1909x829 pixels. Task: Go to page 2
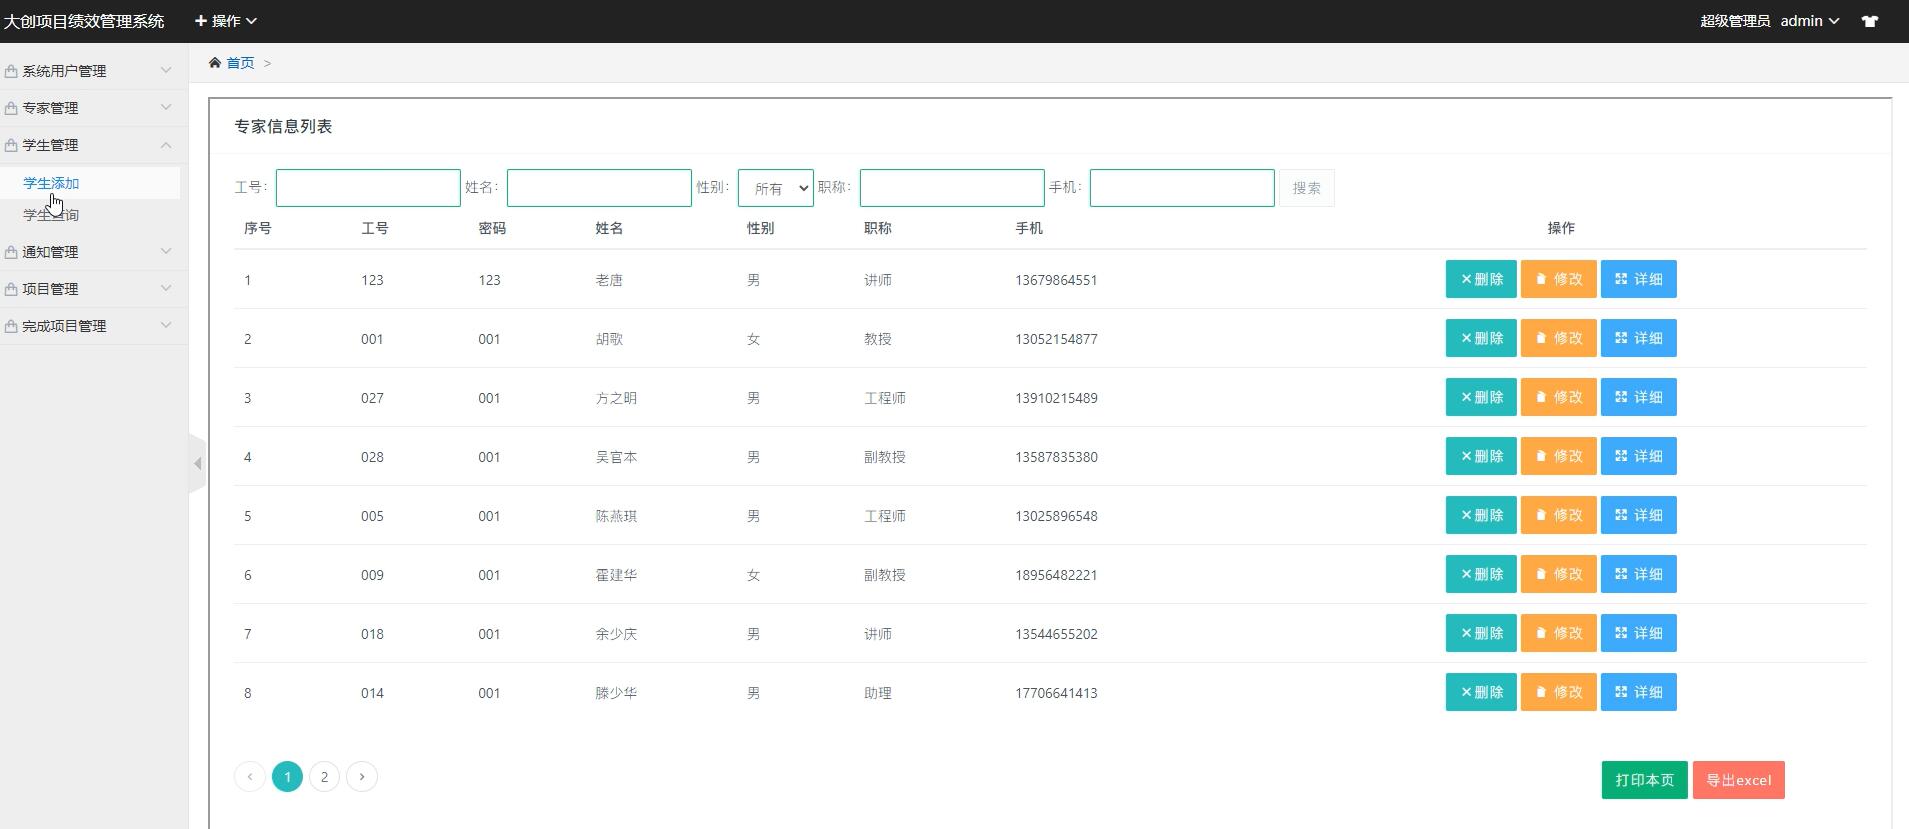(x=324, y=777)
